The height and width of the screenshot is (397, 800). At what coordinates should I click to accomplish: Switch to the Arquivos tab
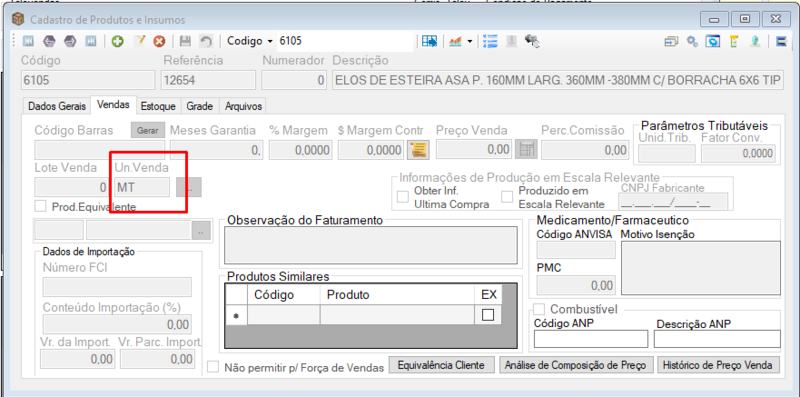243,106
